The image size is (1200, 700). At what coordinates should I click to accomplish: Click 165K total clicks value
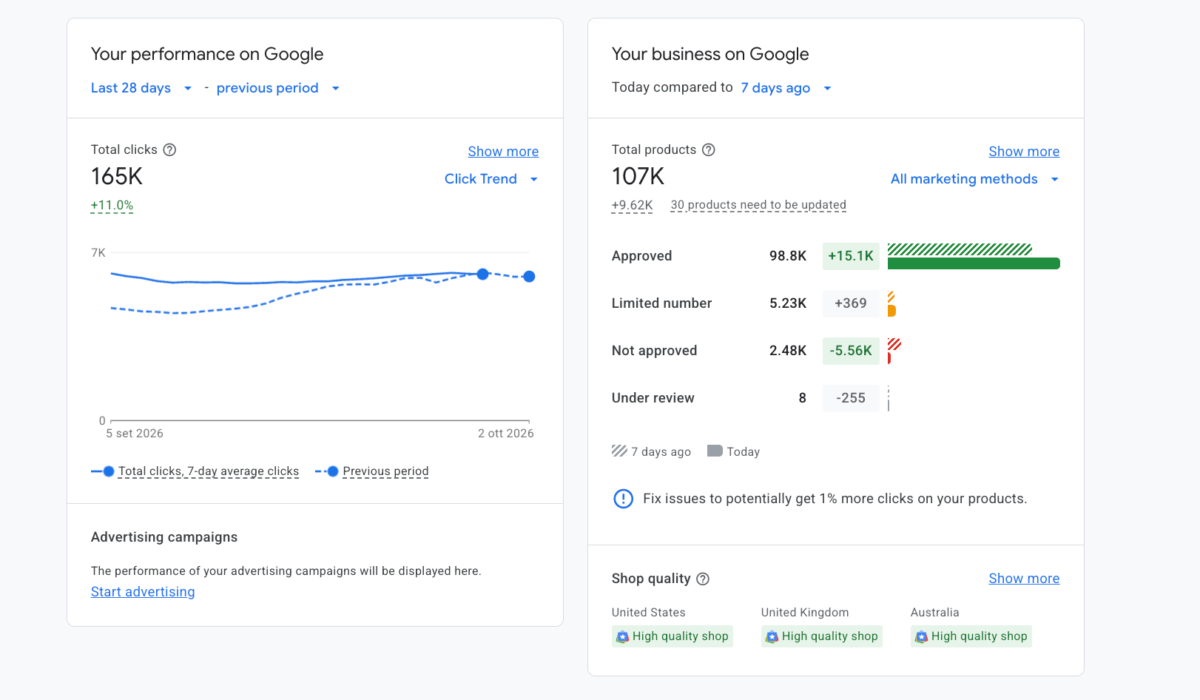(117, 177)
